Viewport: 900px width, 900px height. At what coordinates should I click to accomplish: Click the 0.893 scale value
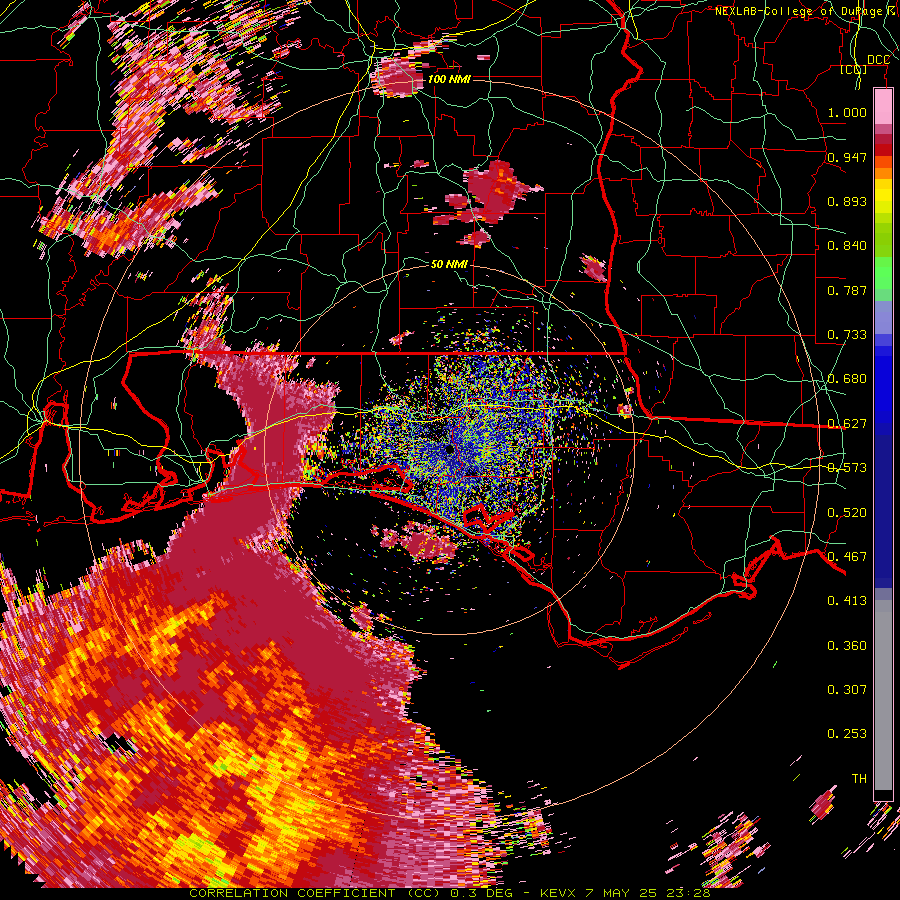pyautogui.click(x=847, y=201)
